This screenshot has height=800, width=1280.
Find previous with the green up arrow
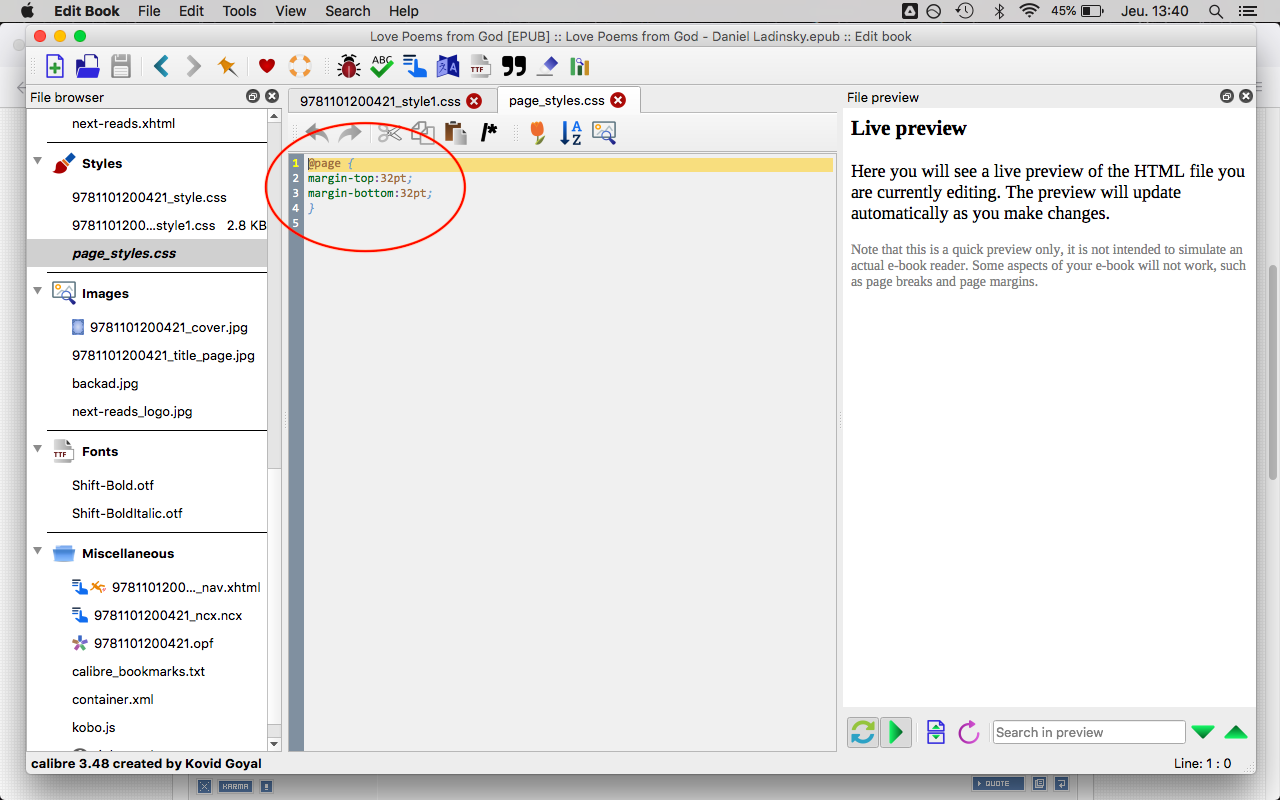click(x=1236, y=732)
